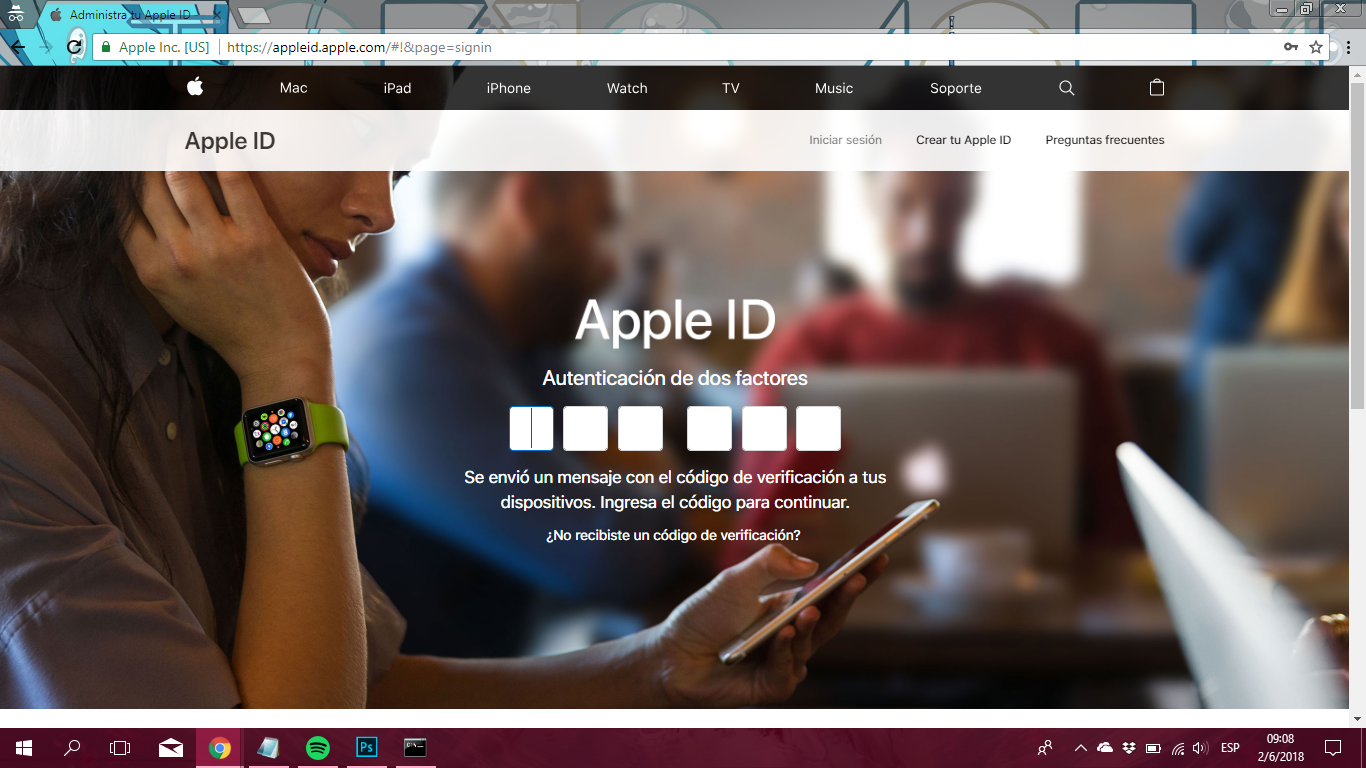Focus the sixth verification code digit box

(818, 428)
